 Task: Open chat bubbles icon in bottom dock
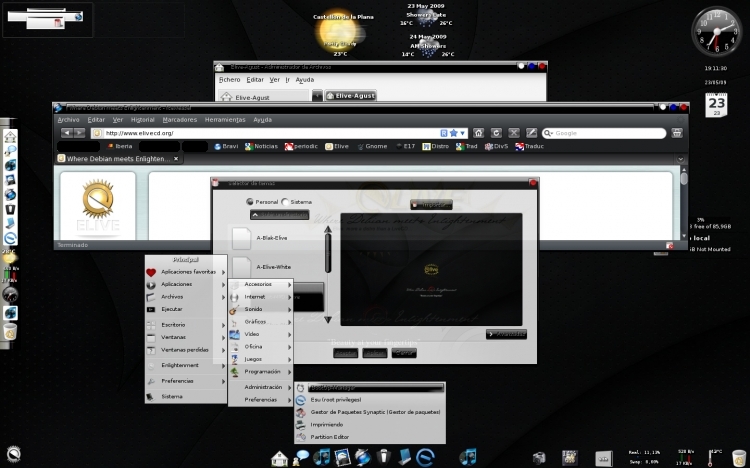302,457
